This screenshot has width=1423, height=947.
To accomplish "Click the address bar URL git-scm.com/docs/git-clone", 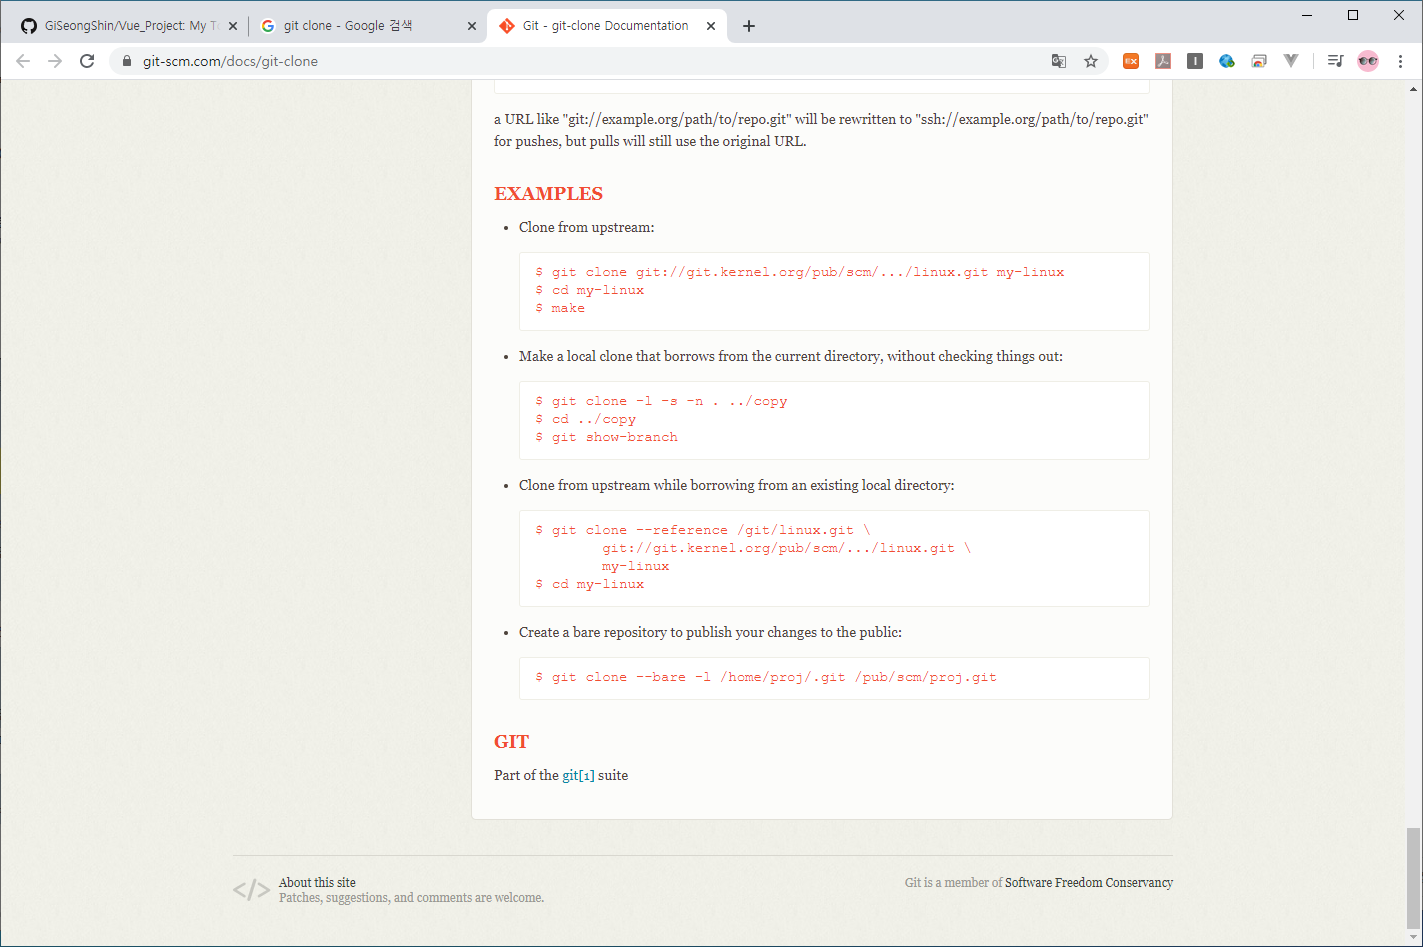I will coord(230,61).
